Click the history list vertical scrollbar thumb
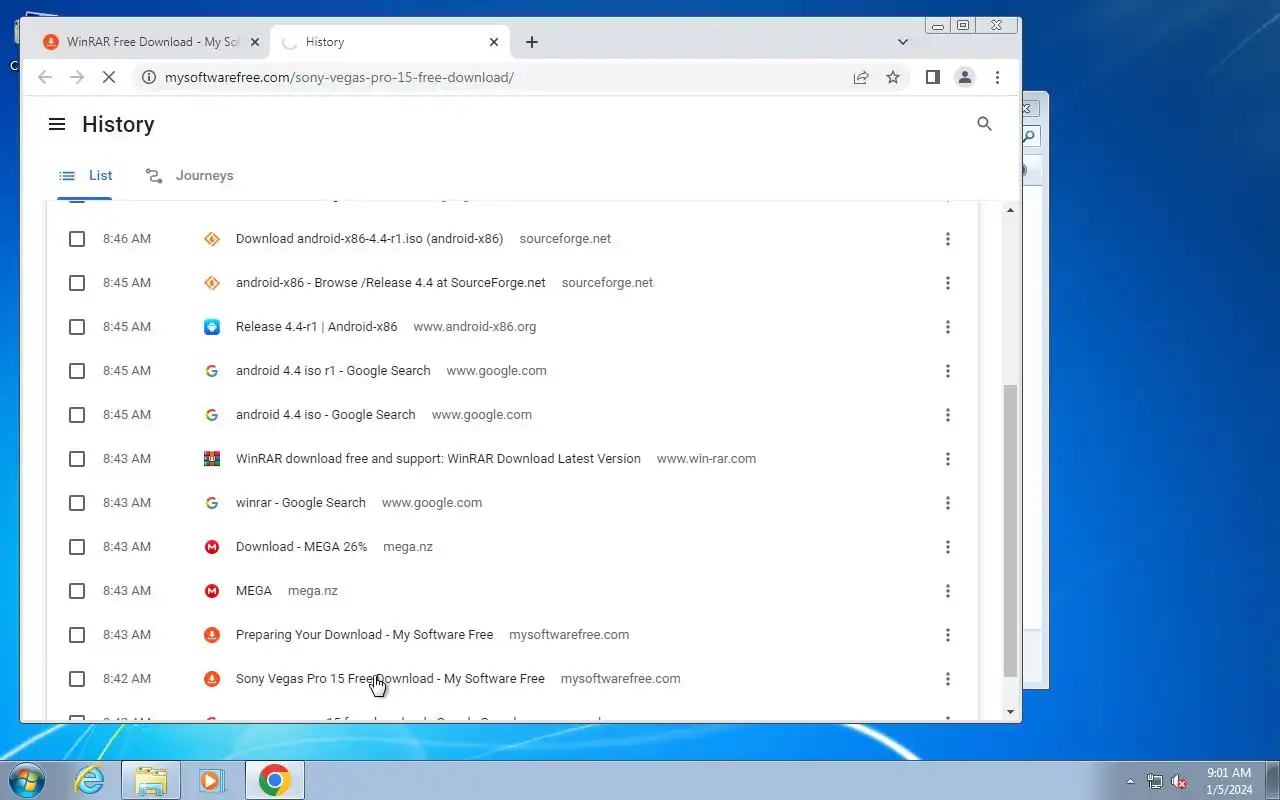Screen dimensions: 1280x800 [x=1010, y=530]
